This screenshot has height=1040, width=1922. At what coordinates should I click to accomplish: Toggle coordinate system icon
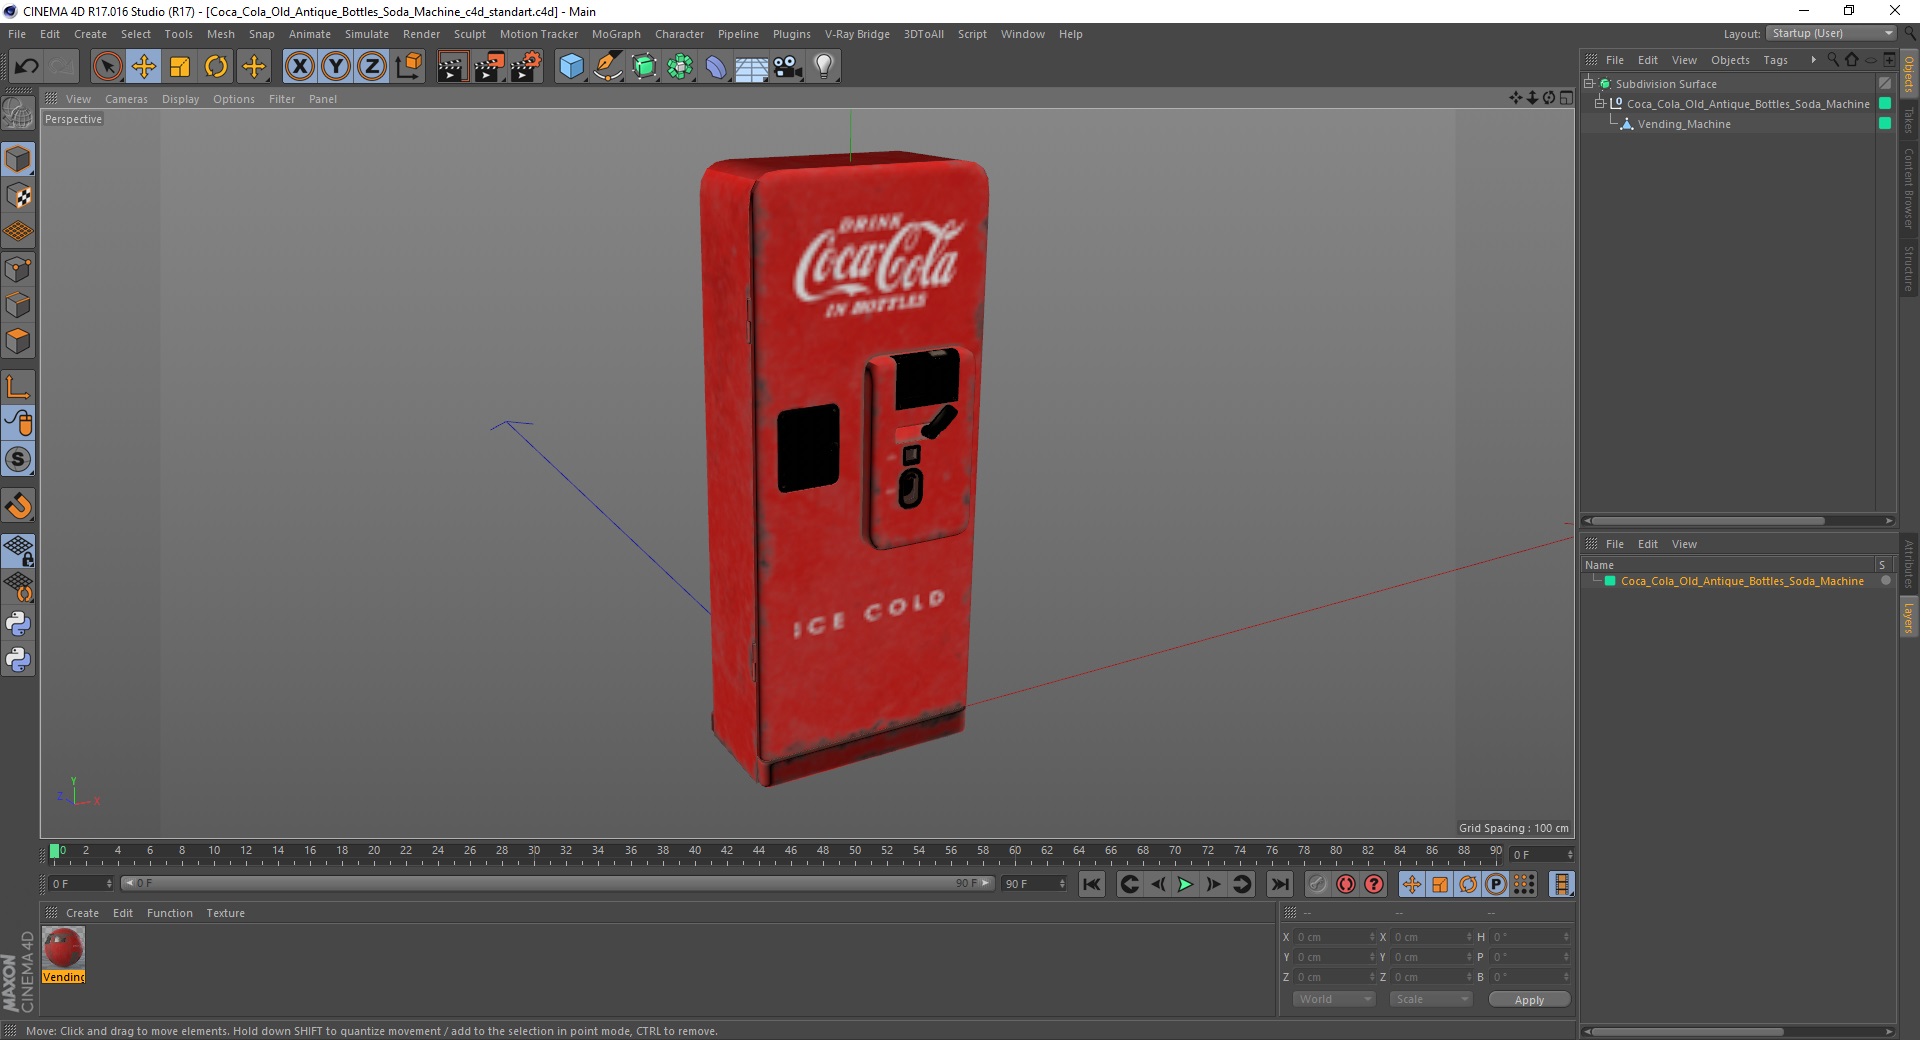(x=408, y=67)
